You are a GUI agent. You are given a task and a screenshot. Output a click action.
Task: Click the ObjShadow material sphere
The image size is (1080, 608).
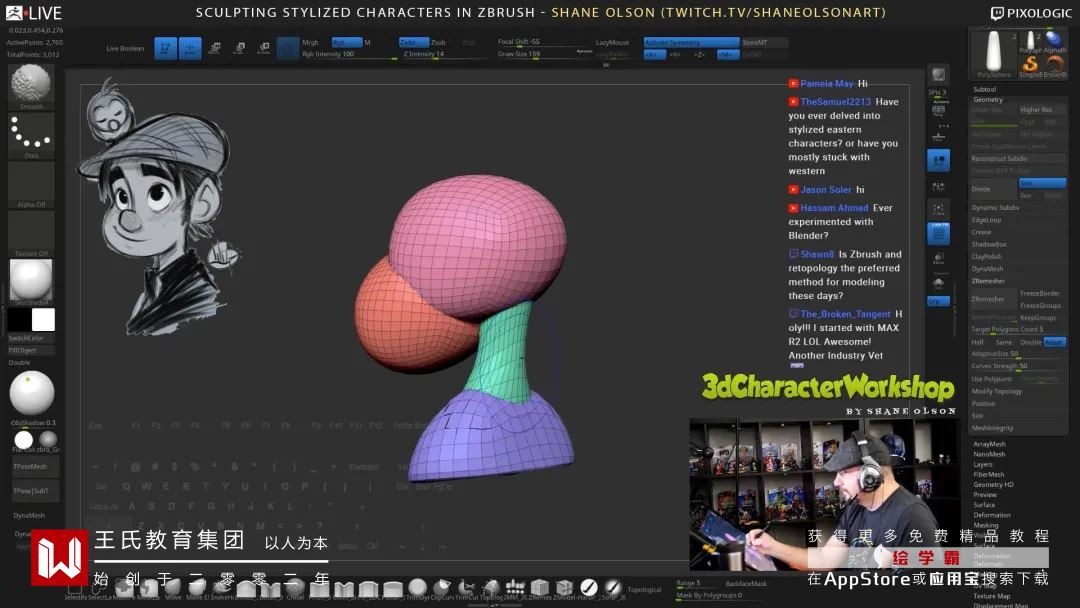pos(32,394)
